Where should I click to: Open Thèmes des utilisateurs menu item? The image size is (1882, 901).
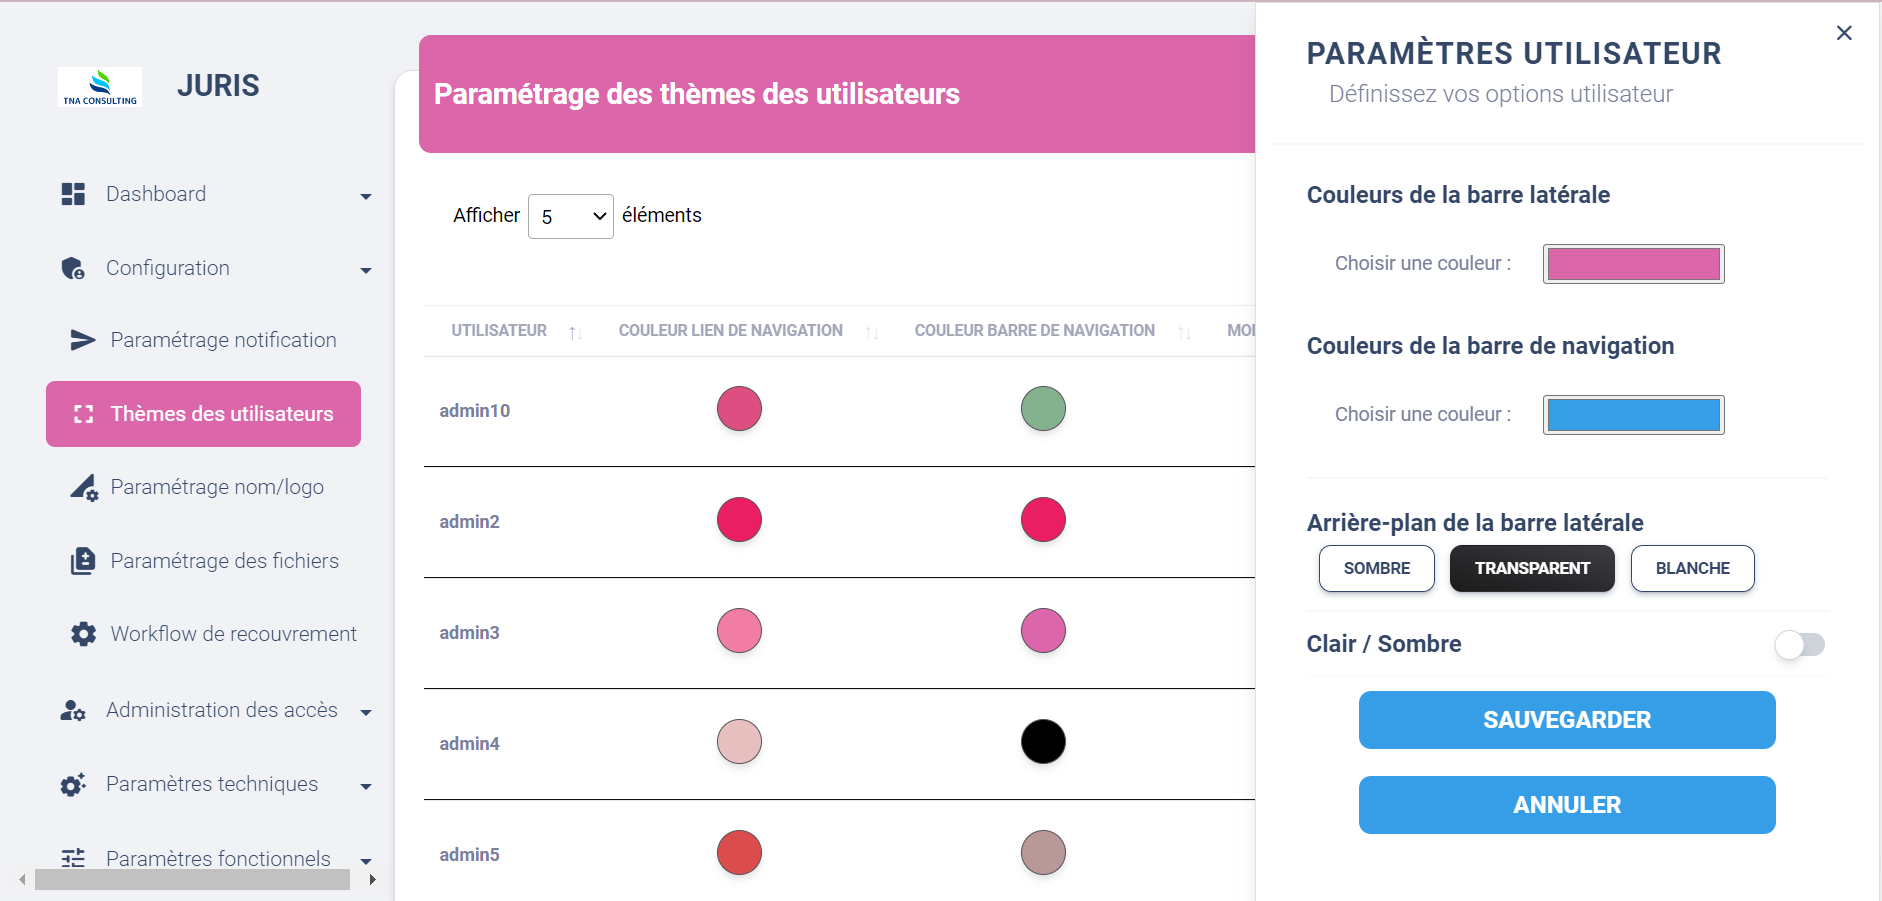[x=204, y=414]
